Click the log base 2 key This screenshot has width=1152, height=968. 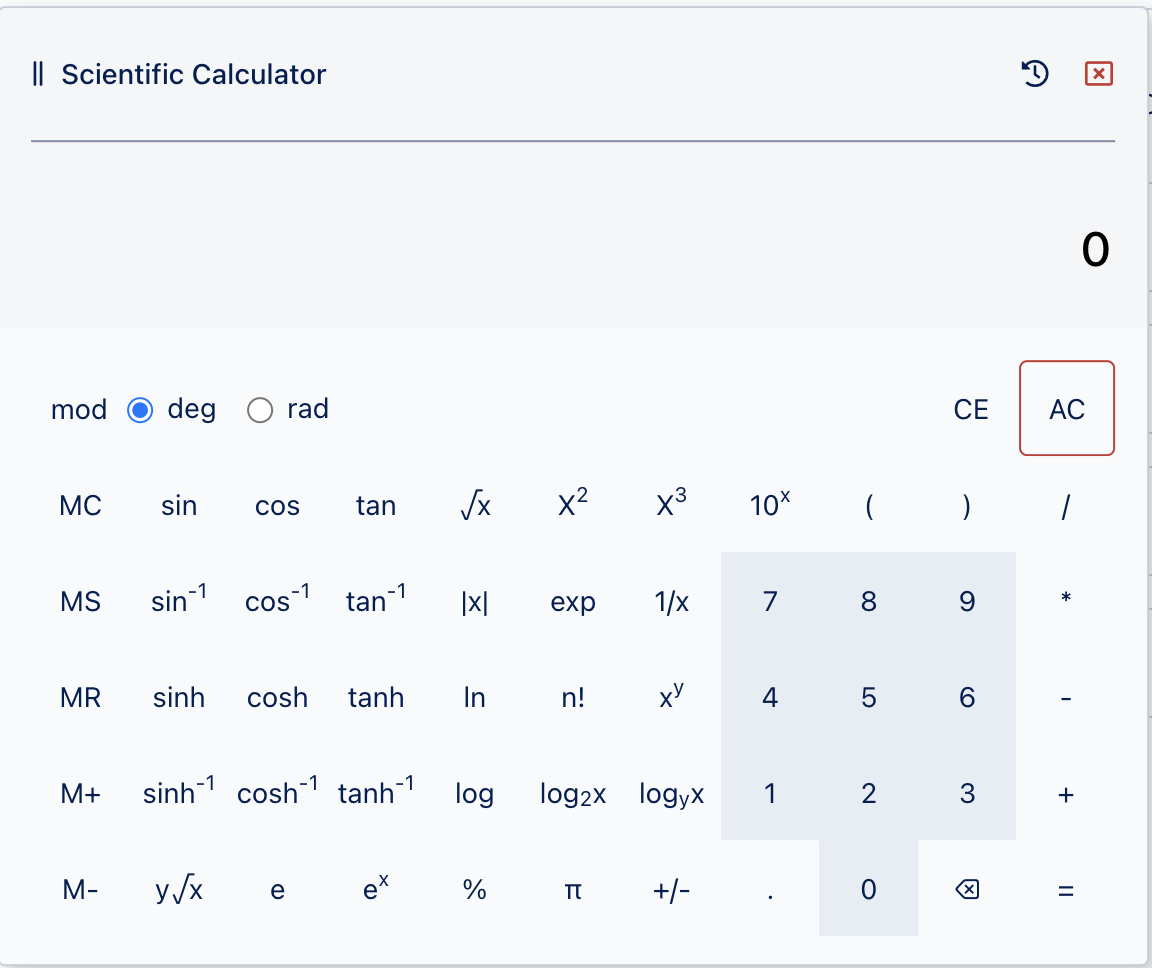[x=573, y=793]
